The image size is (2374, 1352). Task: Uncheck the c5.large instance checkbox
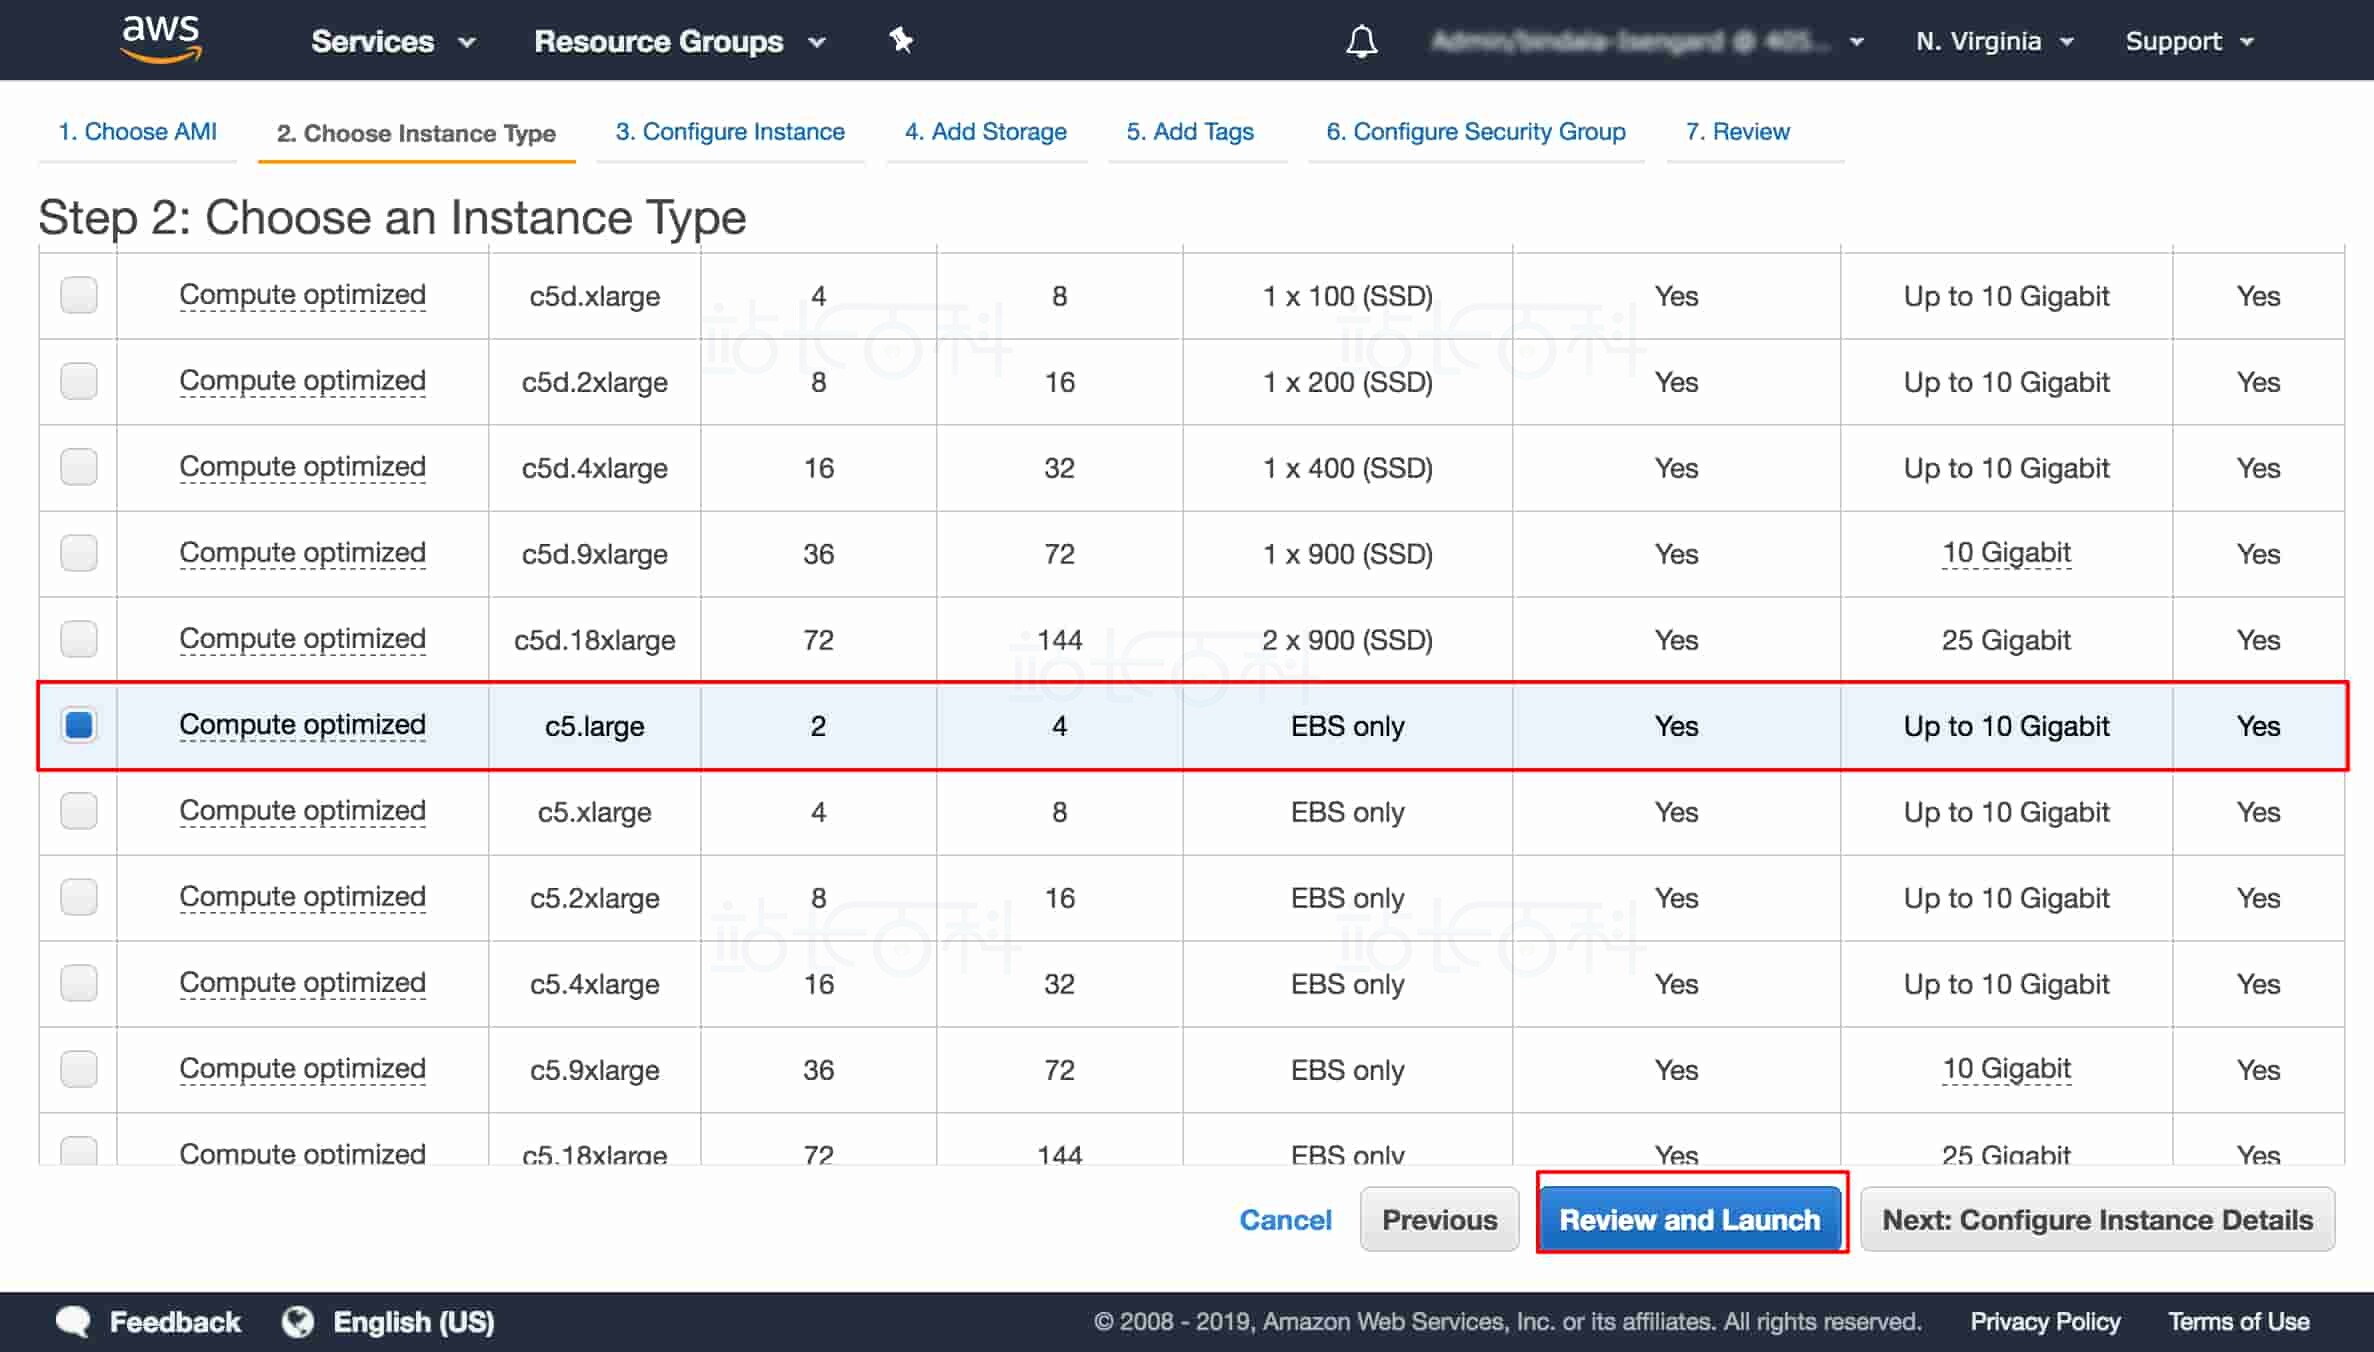tap(79, 725)
